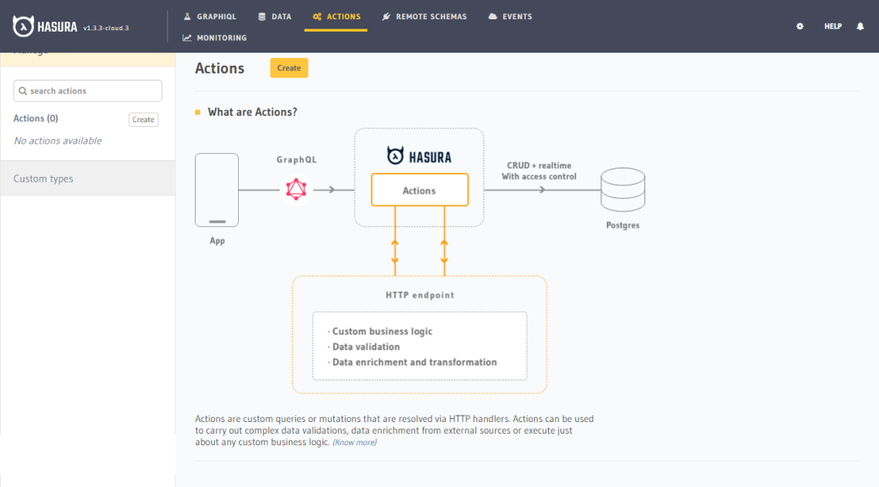Follow the Know more link
This screenshot has height=487, width=879.
coord(354,442)
